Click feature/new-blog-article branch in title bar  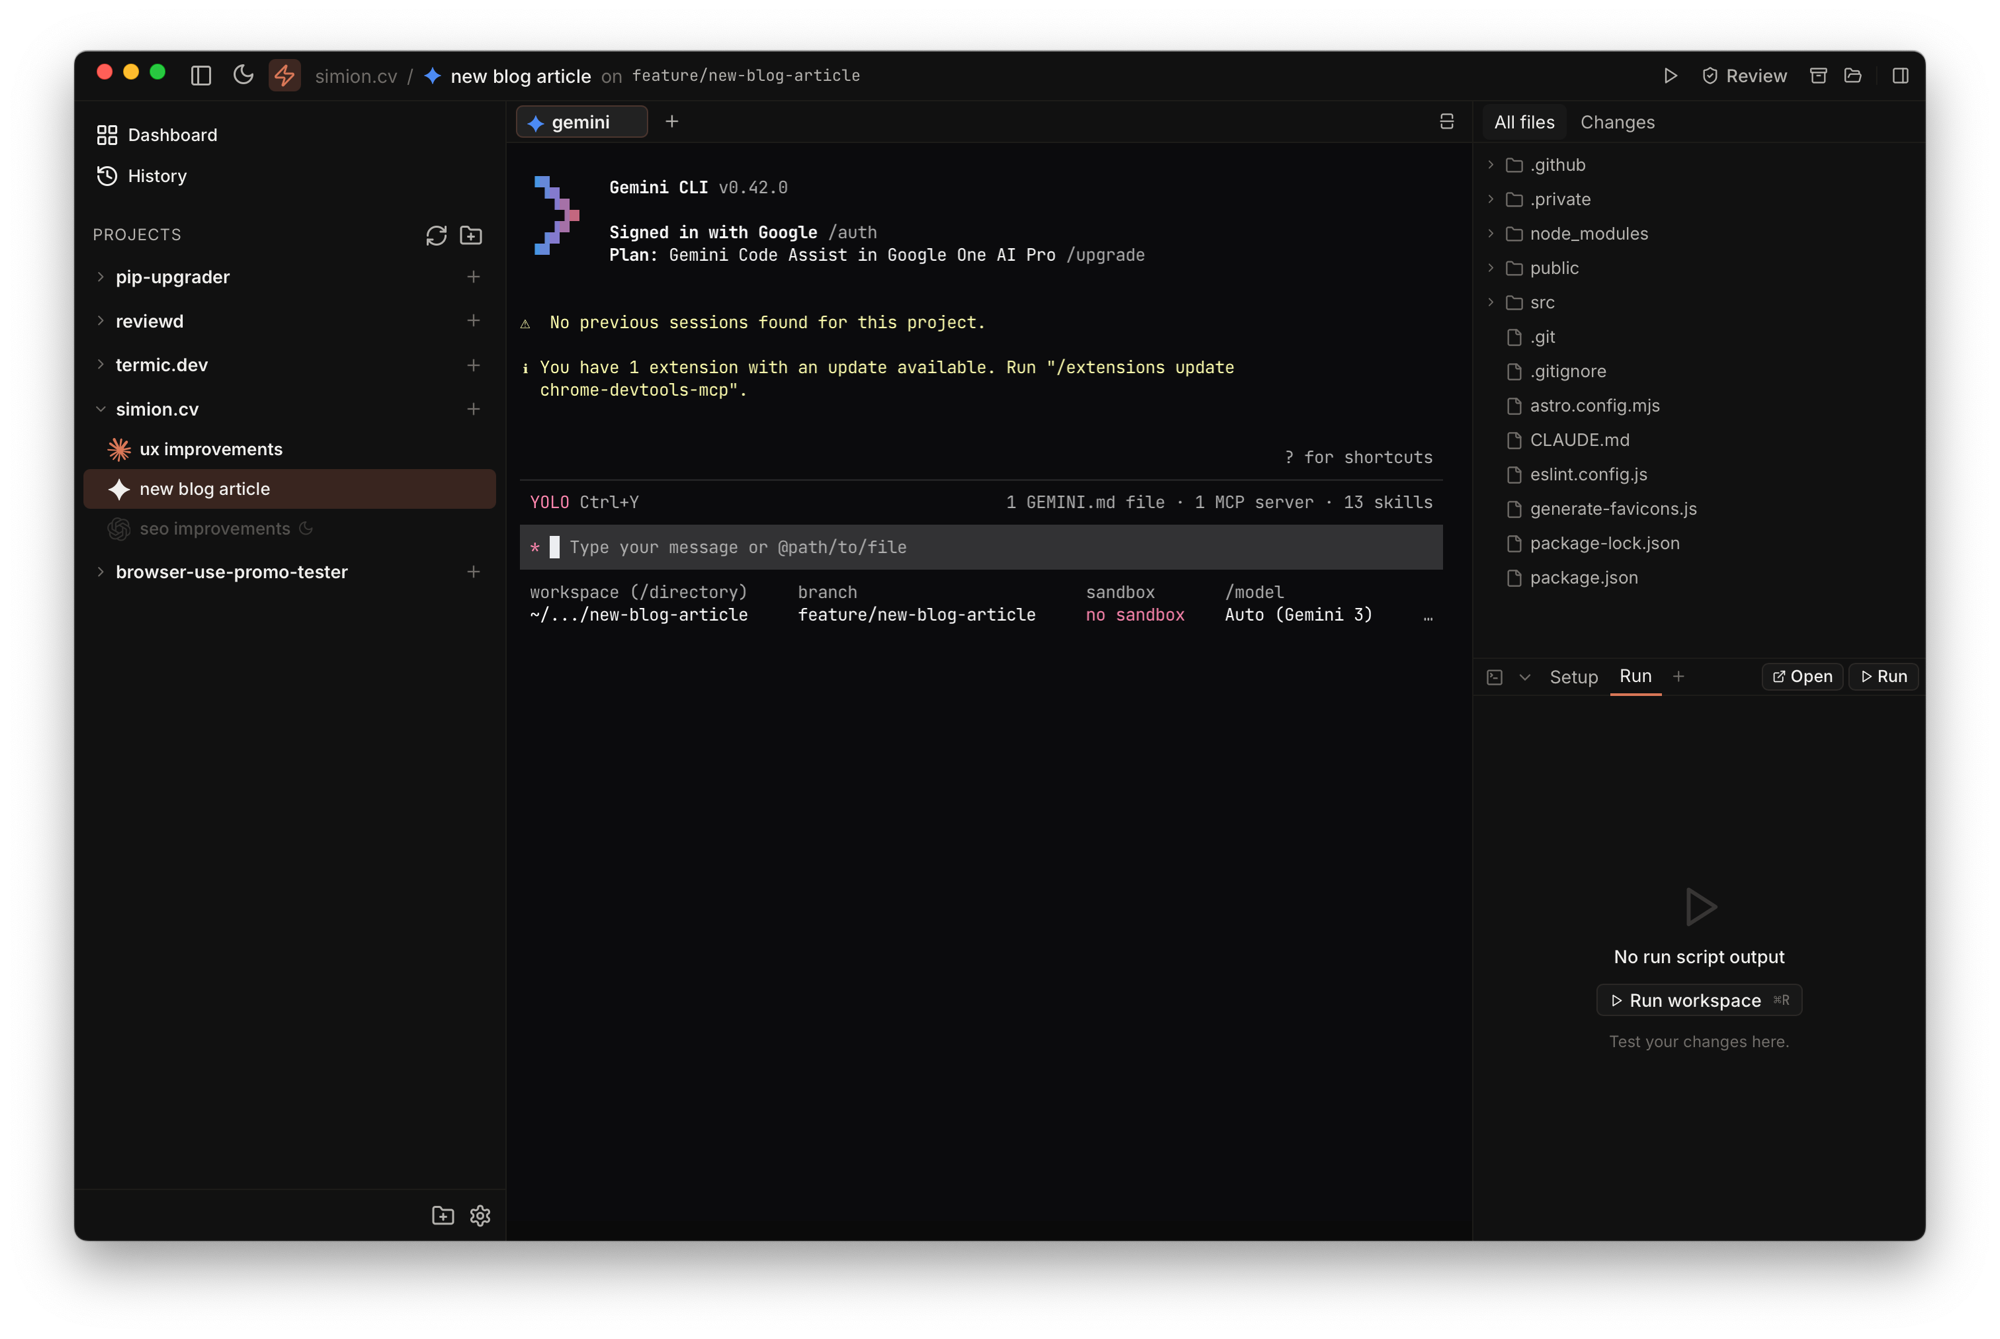pos(746,76)
